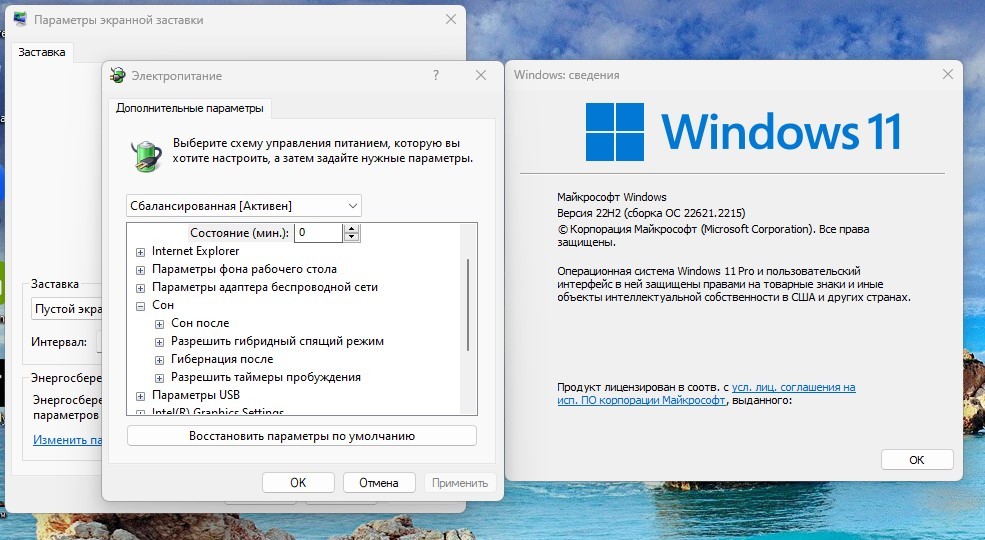Screen dimensions: 985x540
Task: Click the Состояние (мин.) value field
Action: pyautogui.click(x=318, y=232)
